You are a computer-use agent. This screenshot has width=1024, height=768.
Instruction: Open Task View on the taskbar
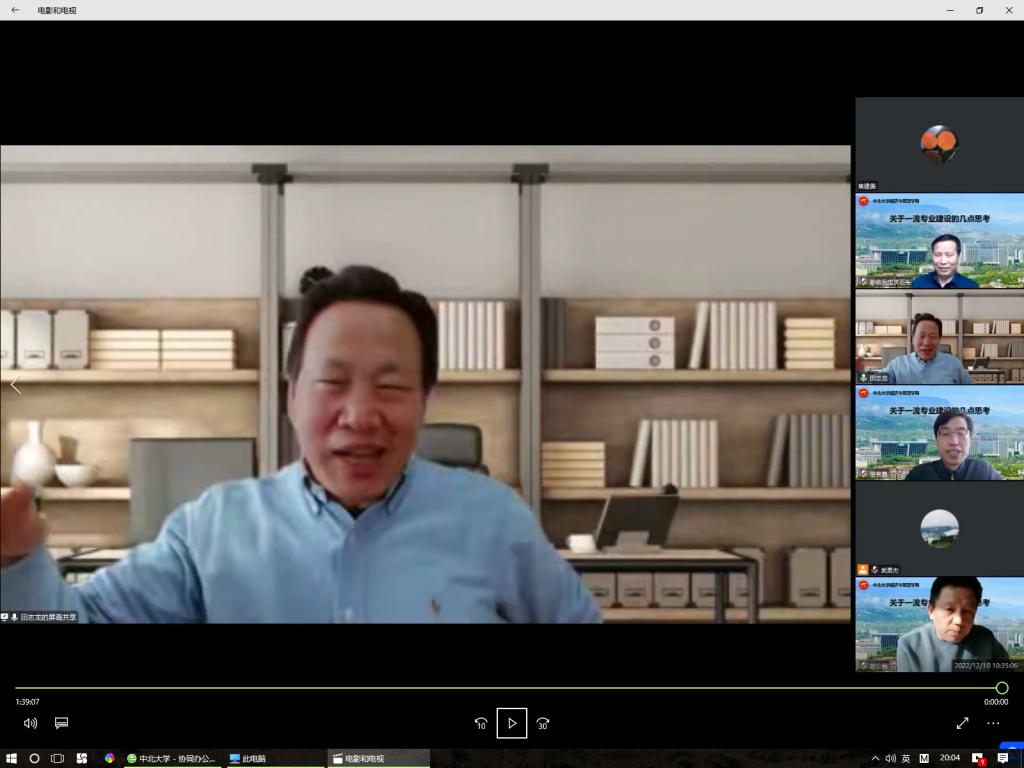[58, 758]
